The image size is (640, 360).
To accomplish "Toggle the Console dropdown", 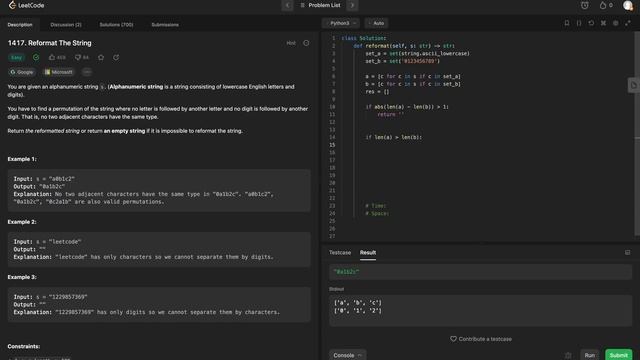I will pyautogui.click(x=347, y=355).
